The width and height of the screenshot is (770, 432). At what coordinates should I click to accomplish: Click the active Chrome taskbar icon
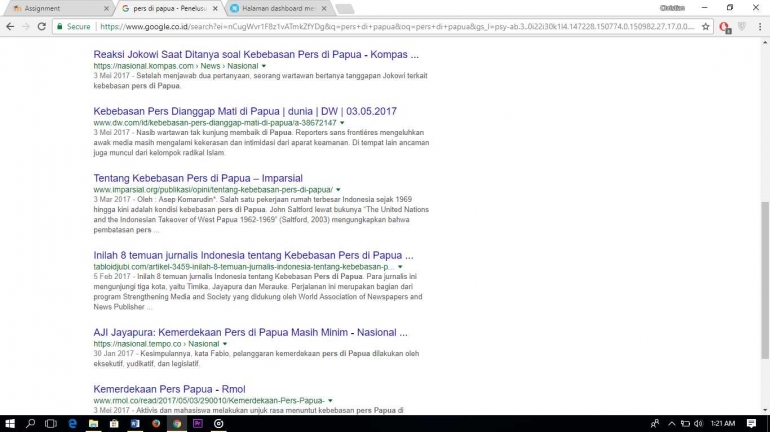[177, 423]
